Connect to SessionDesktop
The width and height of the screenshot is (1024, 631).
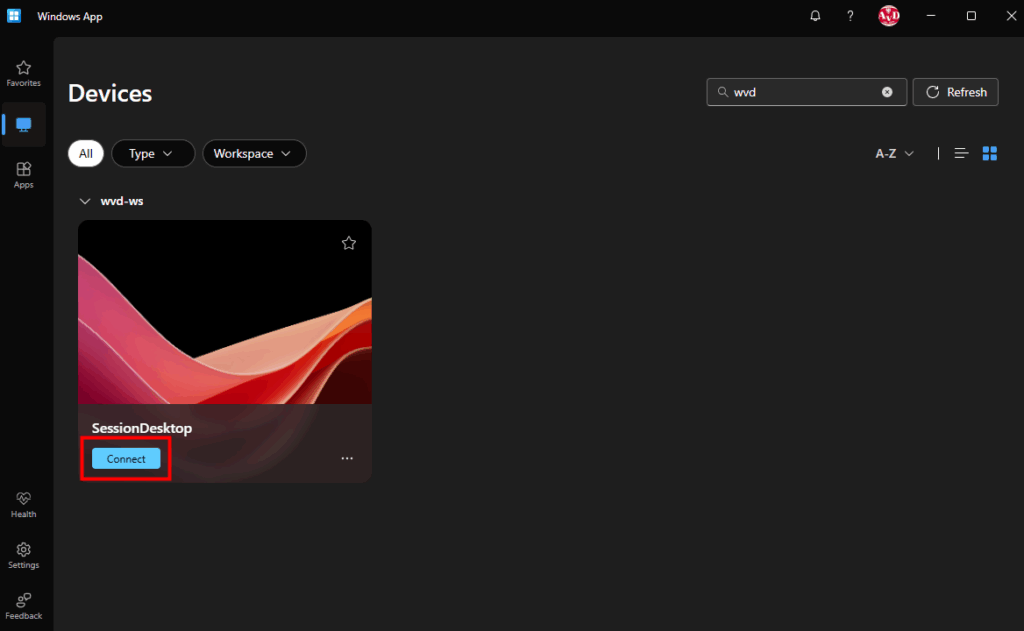point(126,459)
